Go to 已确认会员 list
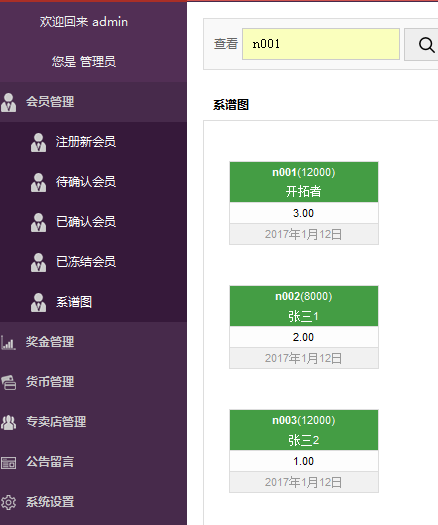 click(x=93, y=222)
